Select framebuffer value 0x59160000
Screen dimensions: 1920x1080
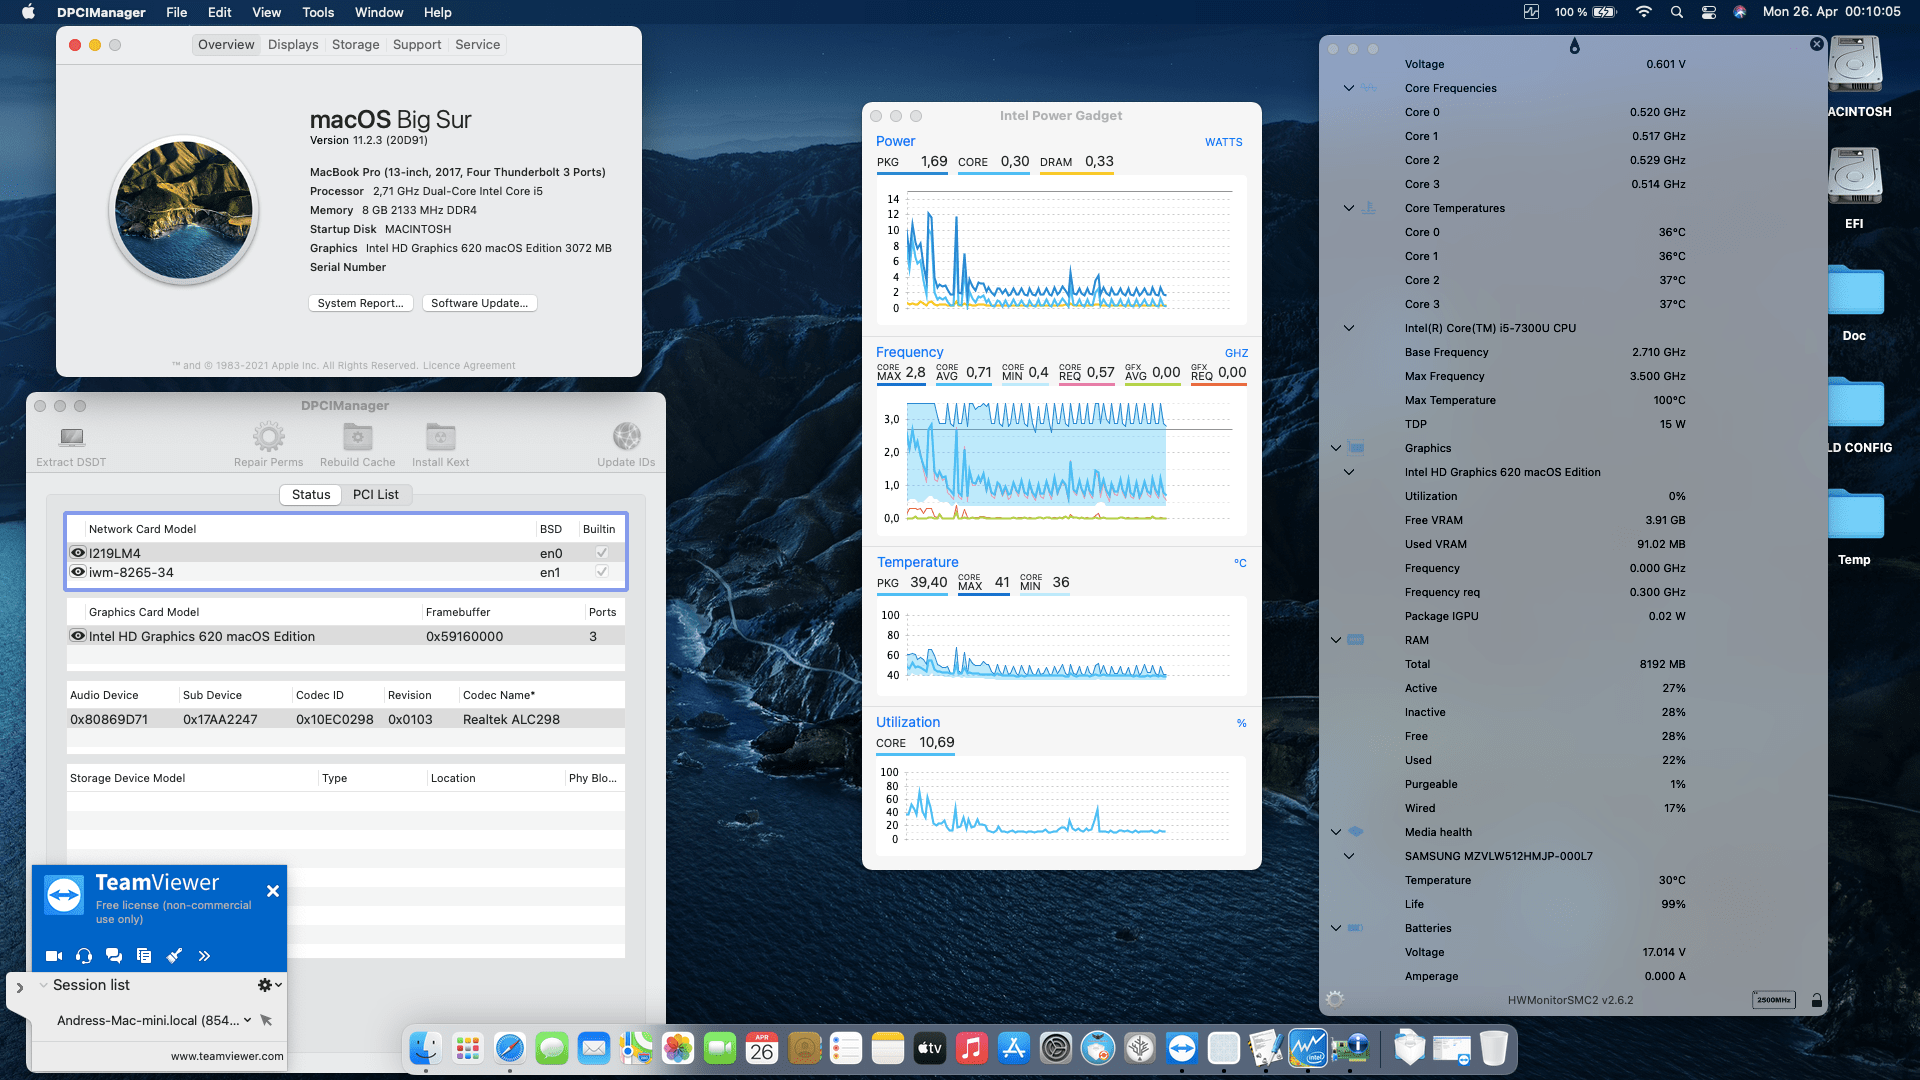(464, 636)
